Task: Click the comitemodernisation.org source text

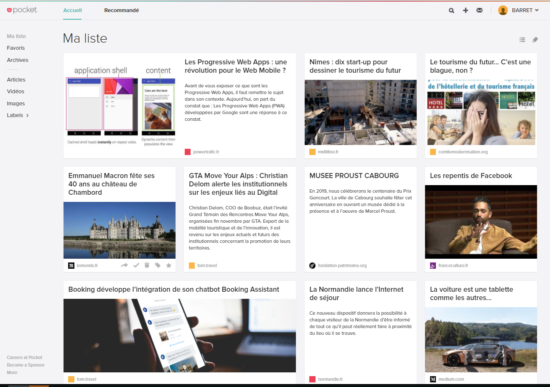Action: (463, 152)
